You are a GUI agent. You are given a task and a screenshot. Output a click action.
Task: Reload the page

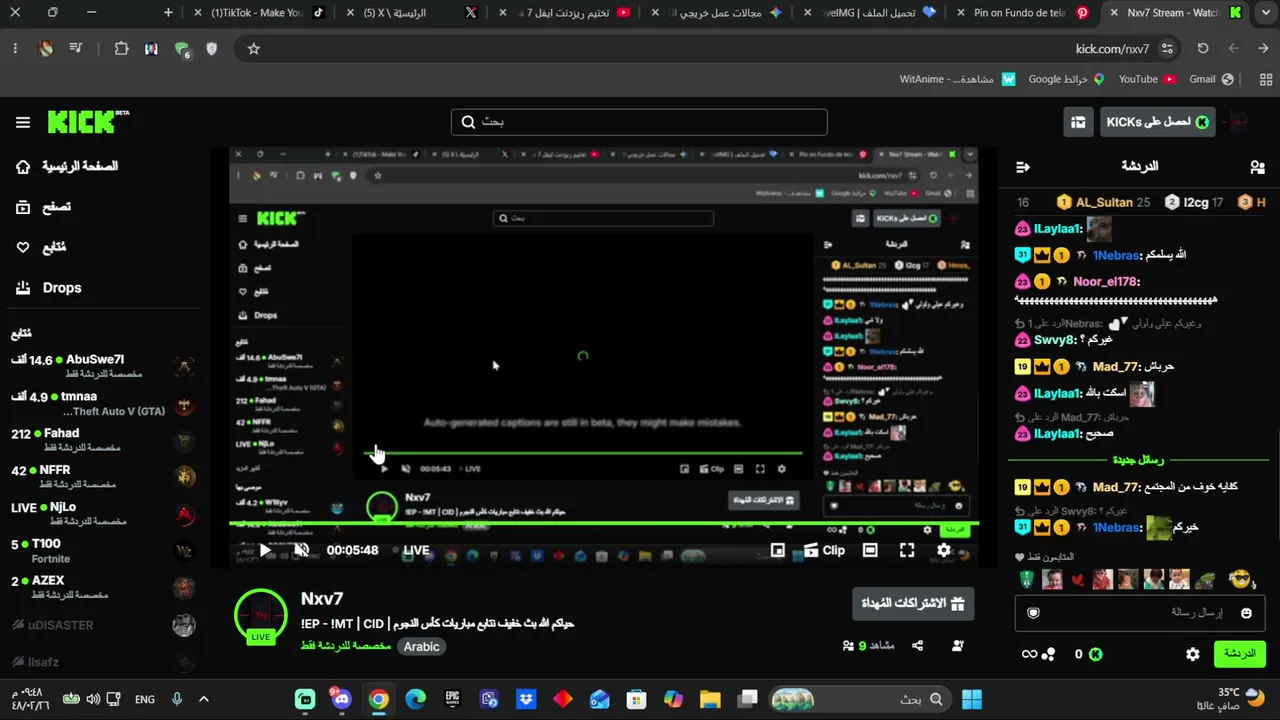[x=1203, y=48]
